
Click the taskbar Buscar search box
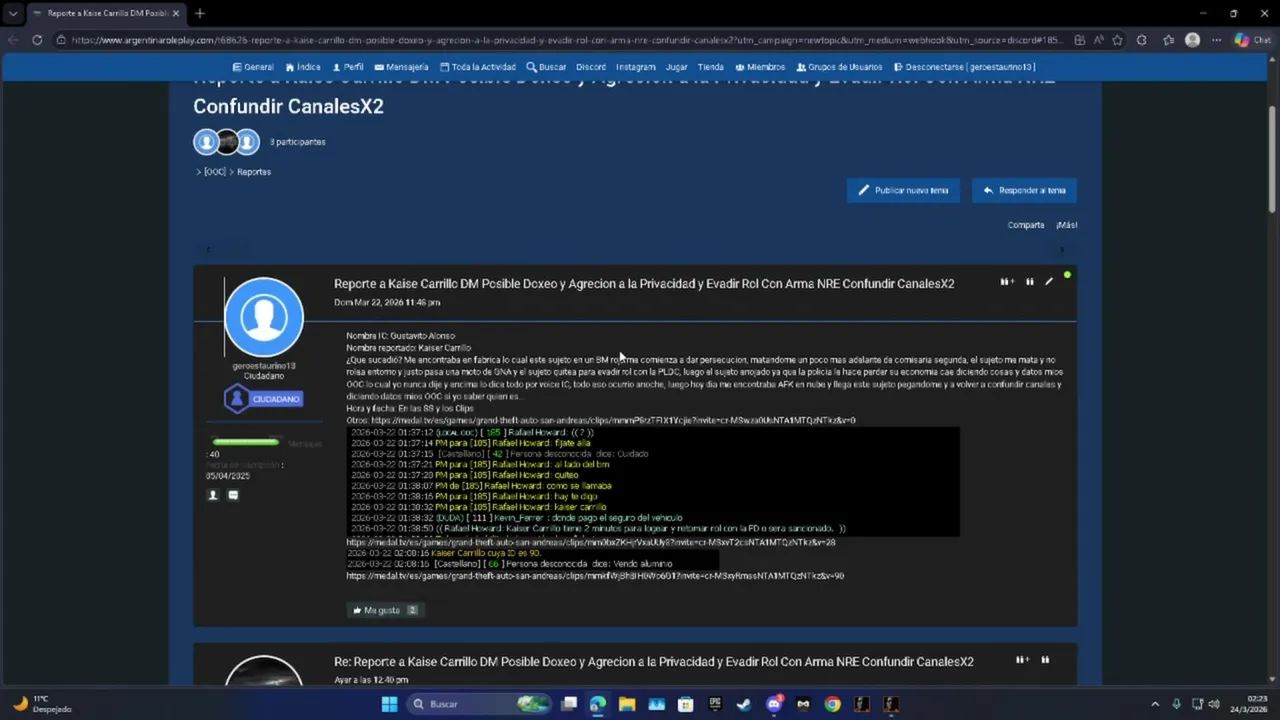coord(480,704)
